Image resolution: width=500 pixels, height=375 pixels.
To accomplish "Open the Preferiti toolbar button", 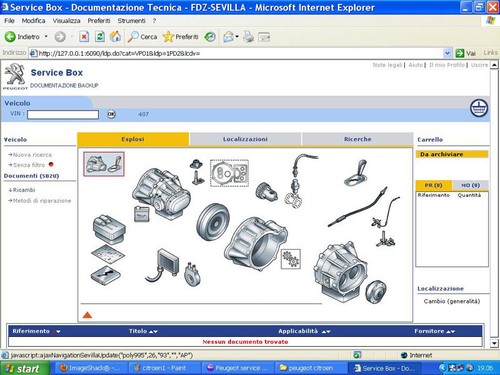I will coord(181,37).
